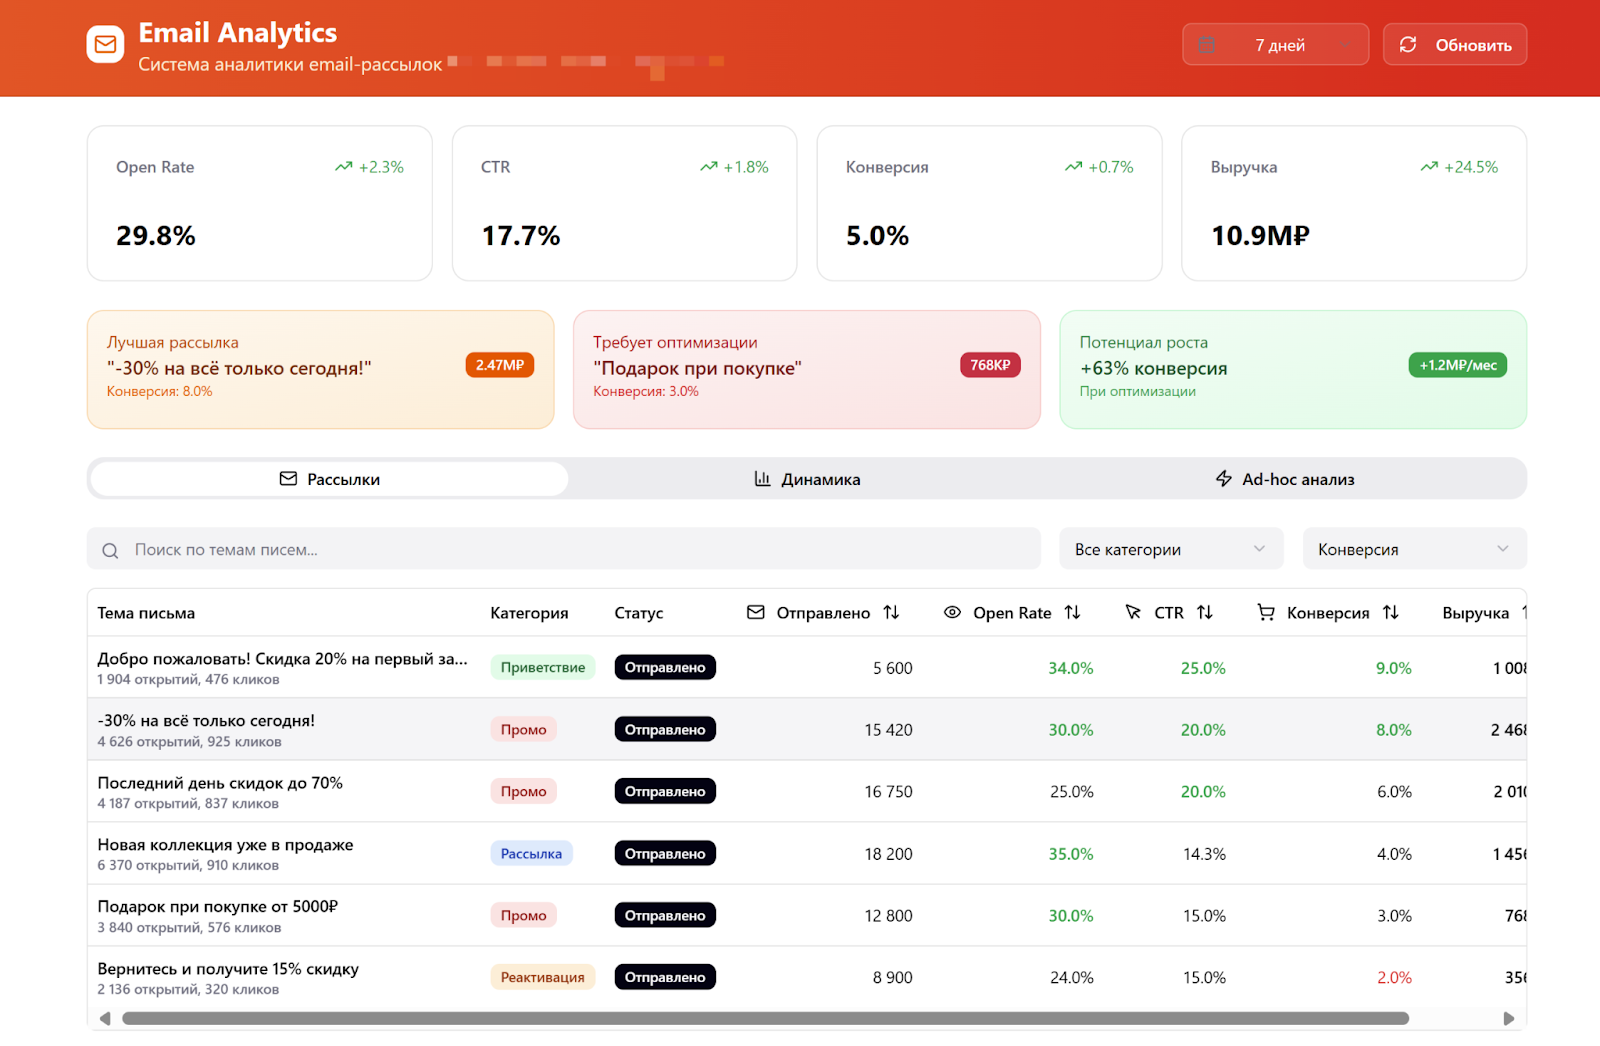Click the 16 750 sent count cell
Image resolution: width=1600 pixels, height=1046 pixels.
888,792
